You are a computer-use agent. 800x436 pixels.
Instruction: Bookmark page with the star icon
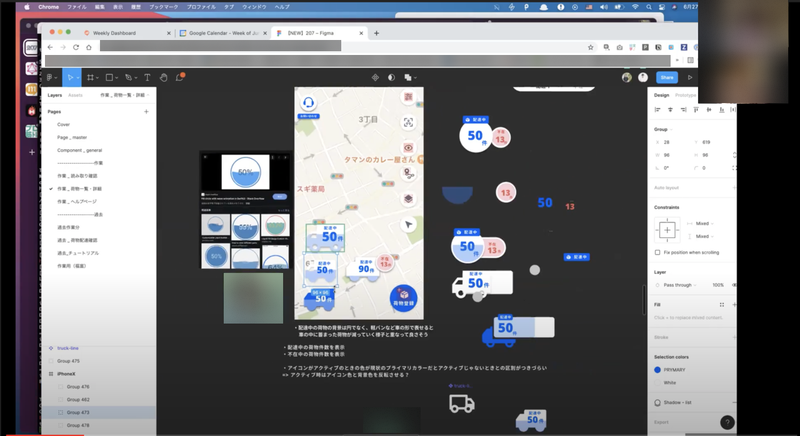click(591, 47)
